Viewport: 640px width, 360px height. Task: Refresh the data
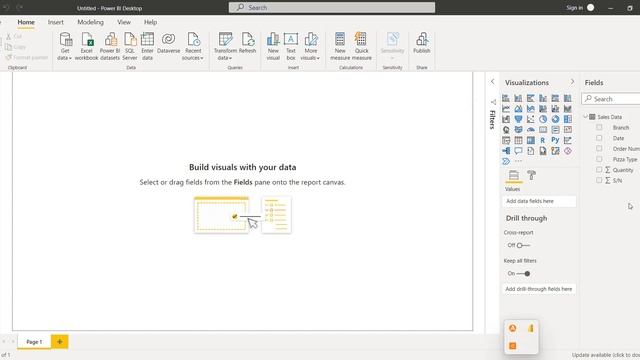pos(247,43)
